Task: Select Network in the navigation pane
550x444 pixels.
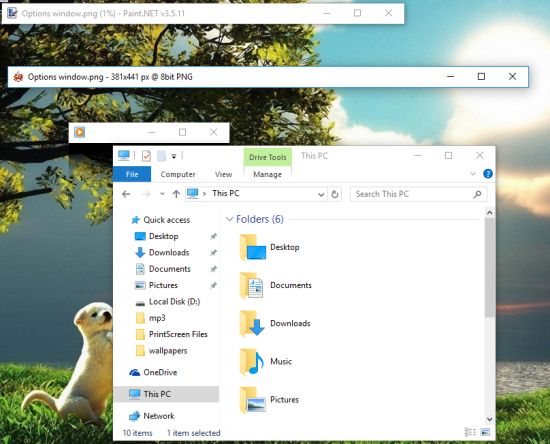Action: (x=159, y=416)
